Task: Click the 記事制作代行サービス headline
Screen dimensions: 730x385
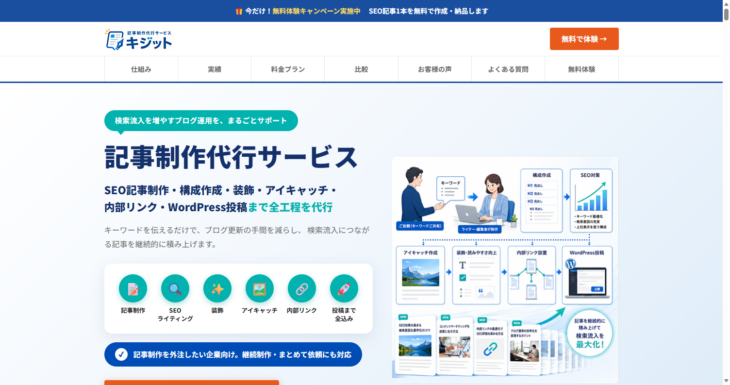Action: 231,157
